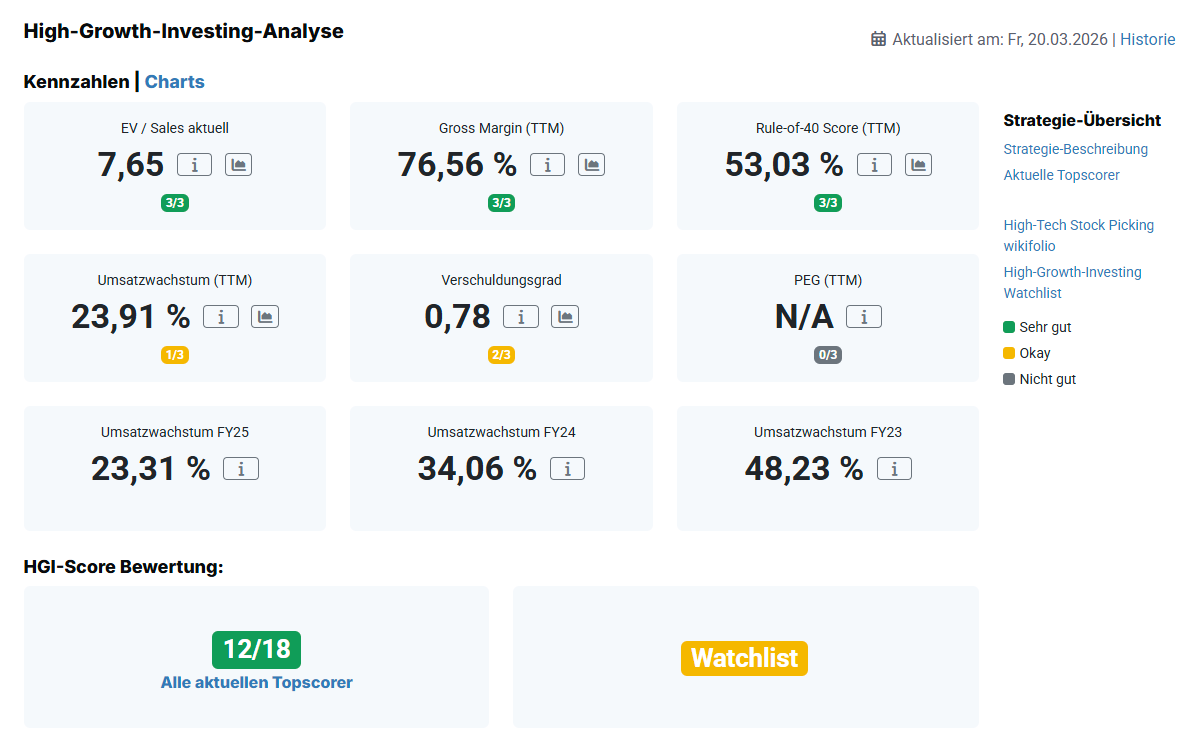Show the Verschuldungsgrad chart icon
The height and width of the screenshot is (732, 1204).
[x=565, y=317]
